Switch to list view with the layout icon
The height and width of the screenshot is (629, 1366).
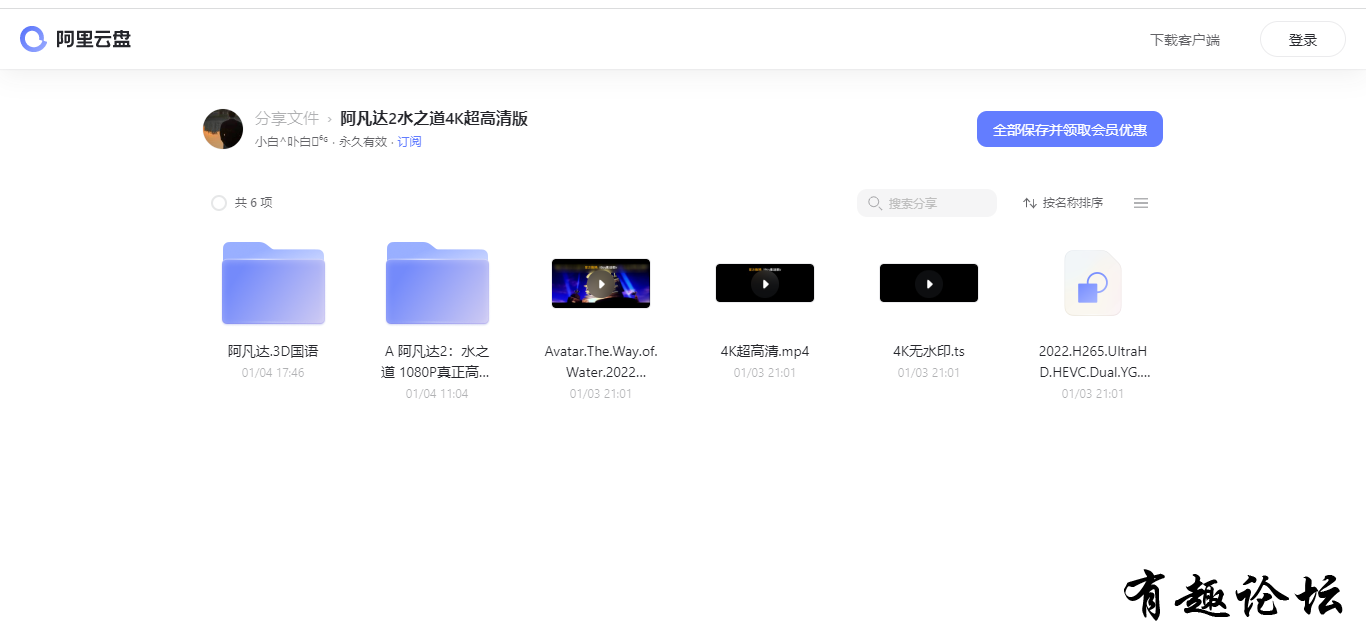pos(1141,203)
